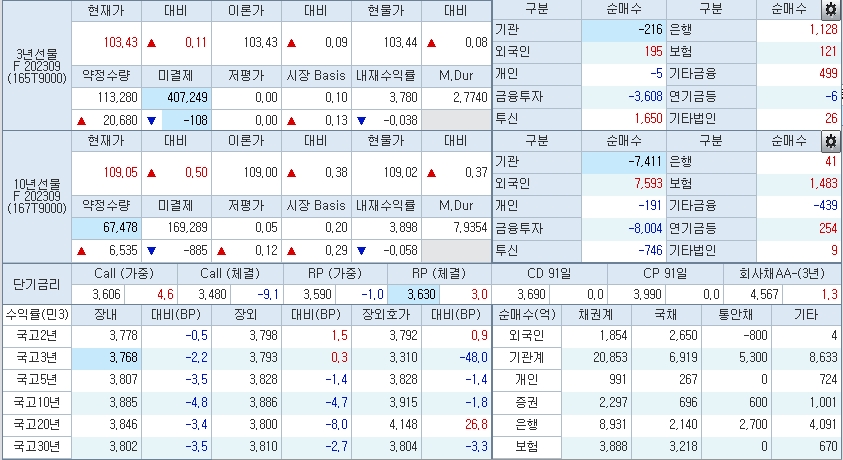Open settings gear in 3-year futures investor panel
Viewport: 843px width, 460px height.
pos(829,10)
